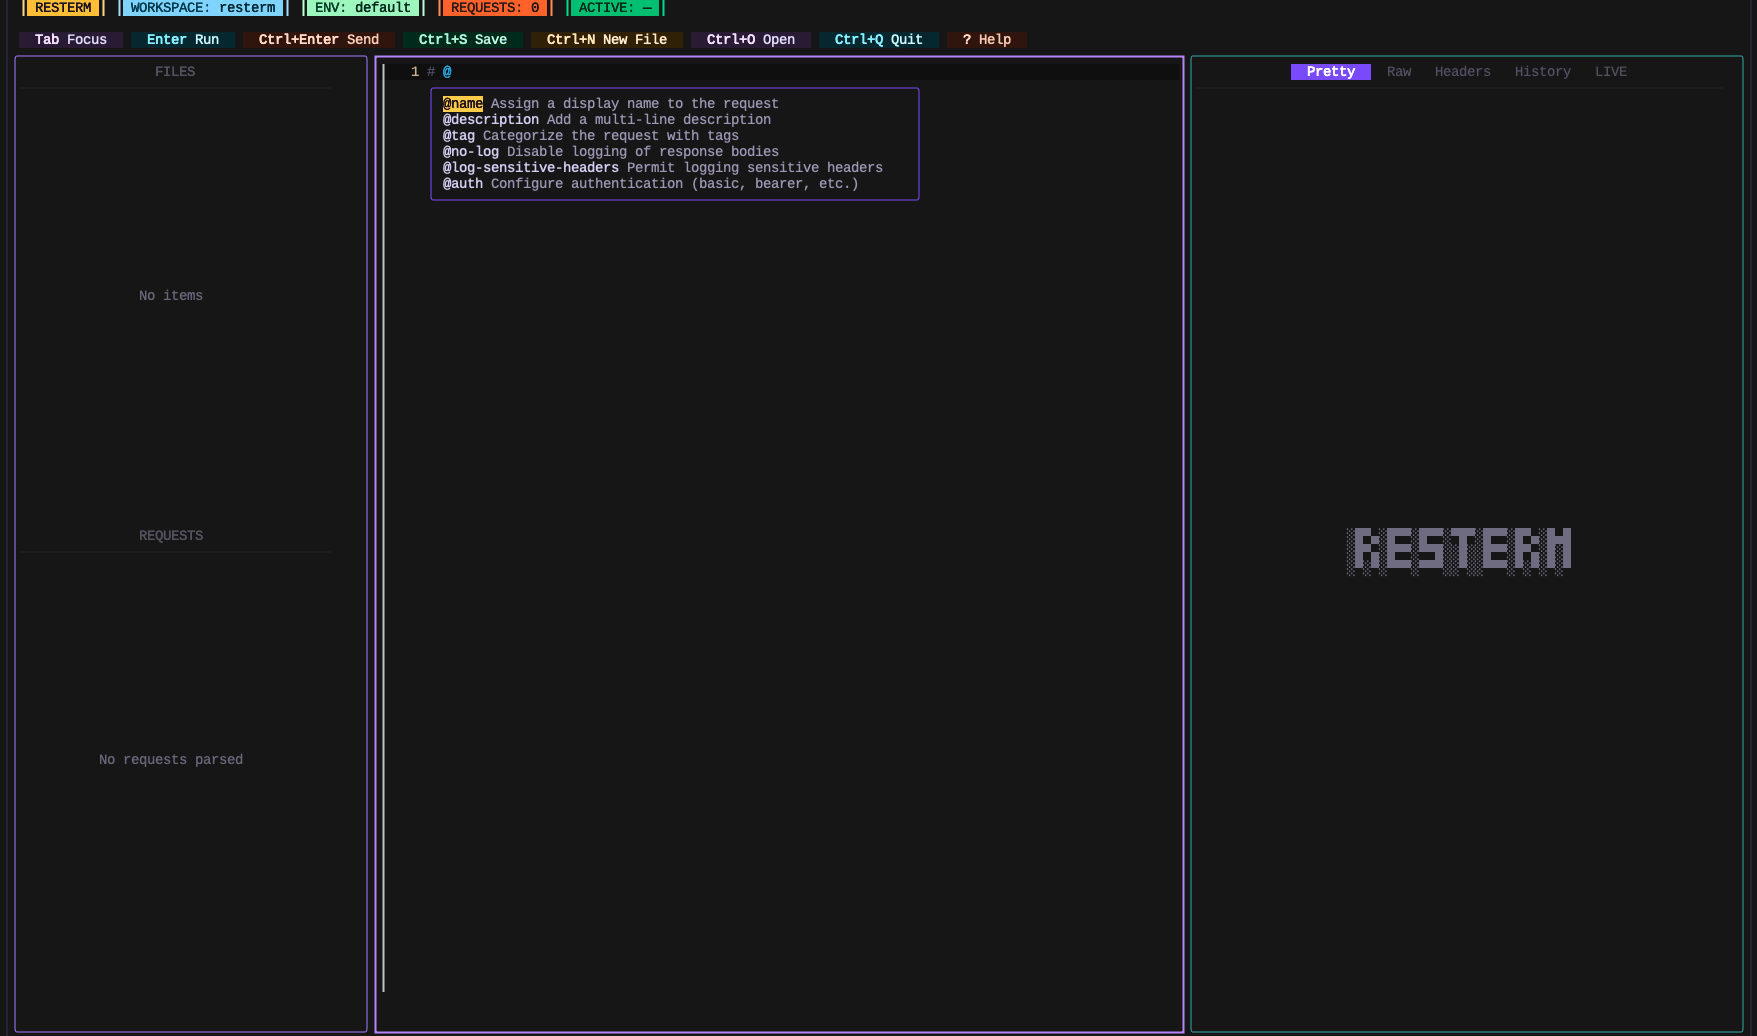
Task: Select @name from the autocomplete popup
Action: (x=463, y=103)
